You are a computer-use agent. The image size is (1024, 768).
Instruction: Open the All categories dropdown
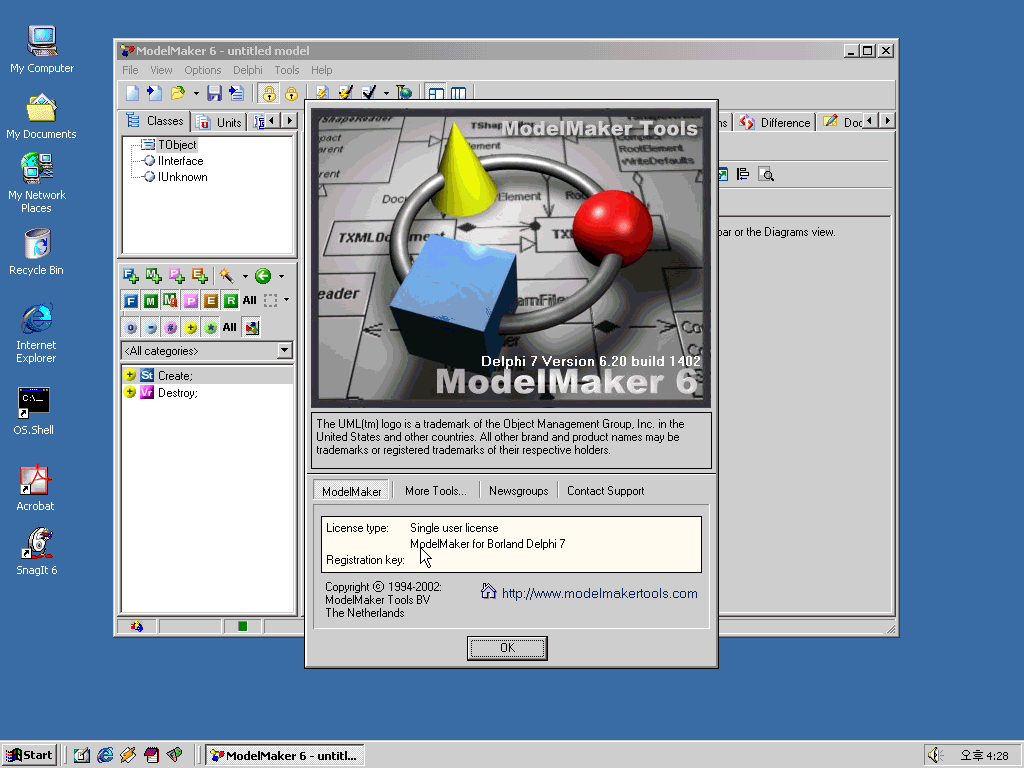(x=284, y=351)
